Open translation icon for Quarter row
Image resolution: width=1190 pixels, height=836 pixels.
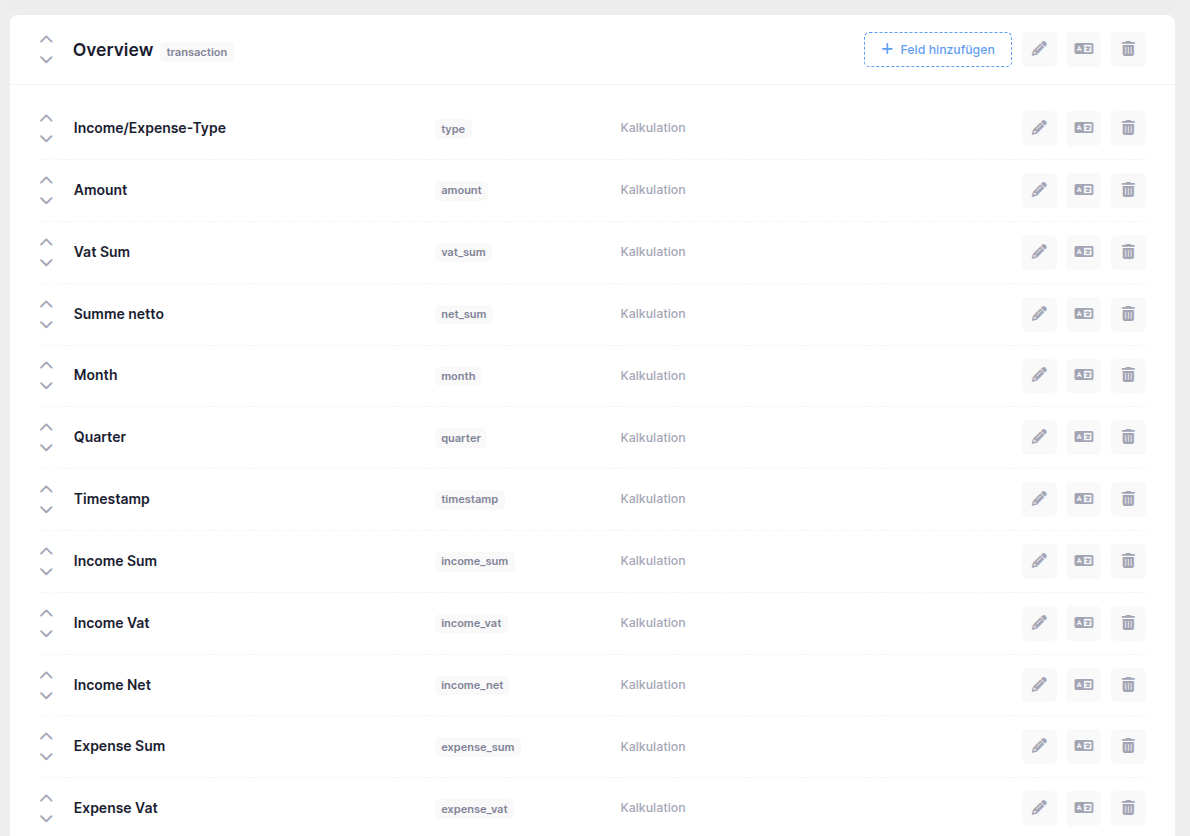coord(1083,437)
